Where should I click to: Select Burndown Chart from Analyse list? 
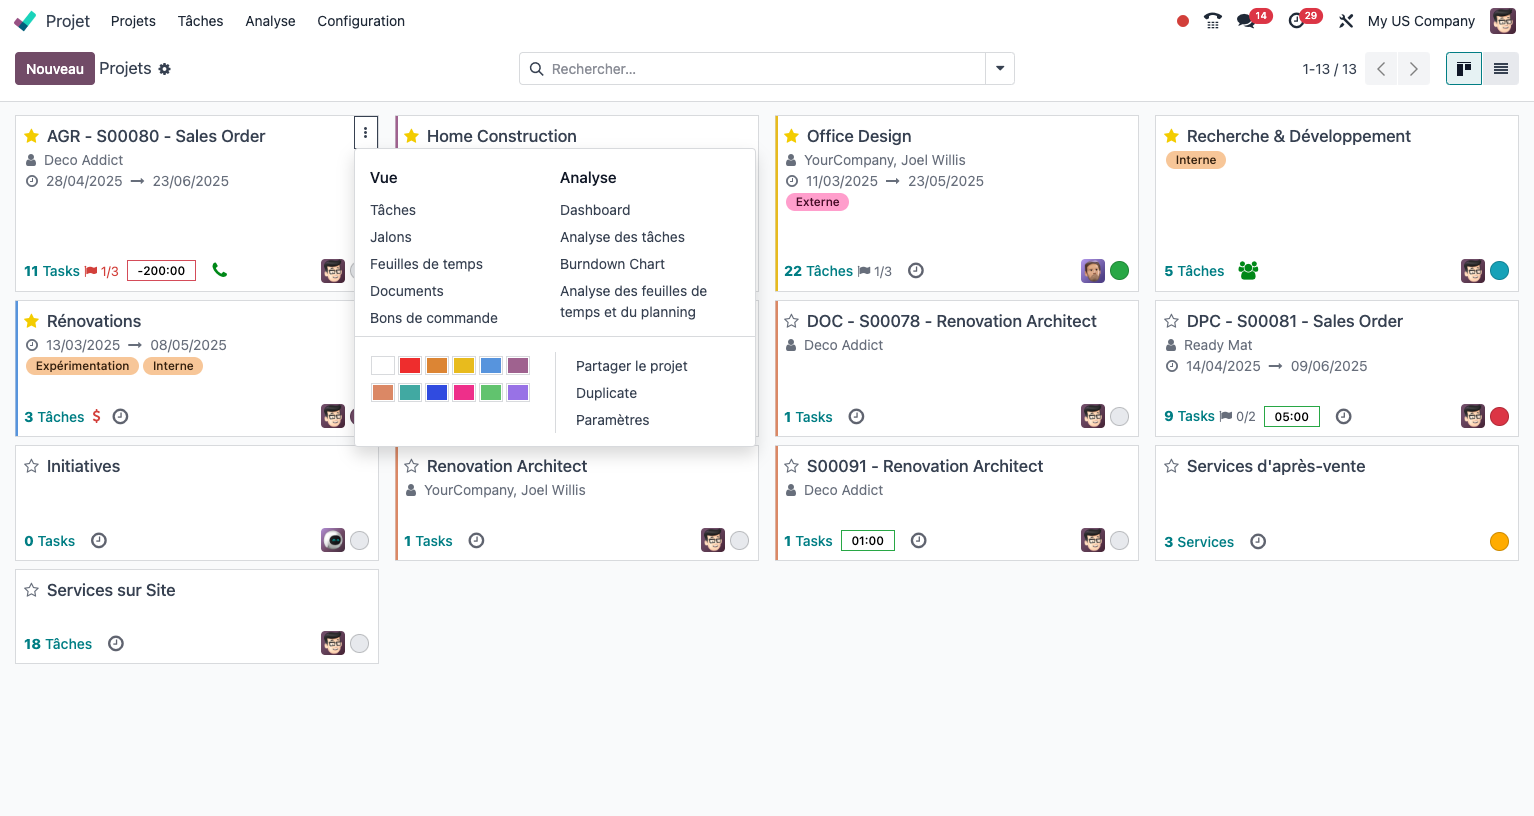pos(612,264)
